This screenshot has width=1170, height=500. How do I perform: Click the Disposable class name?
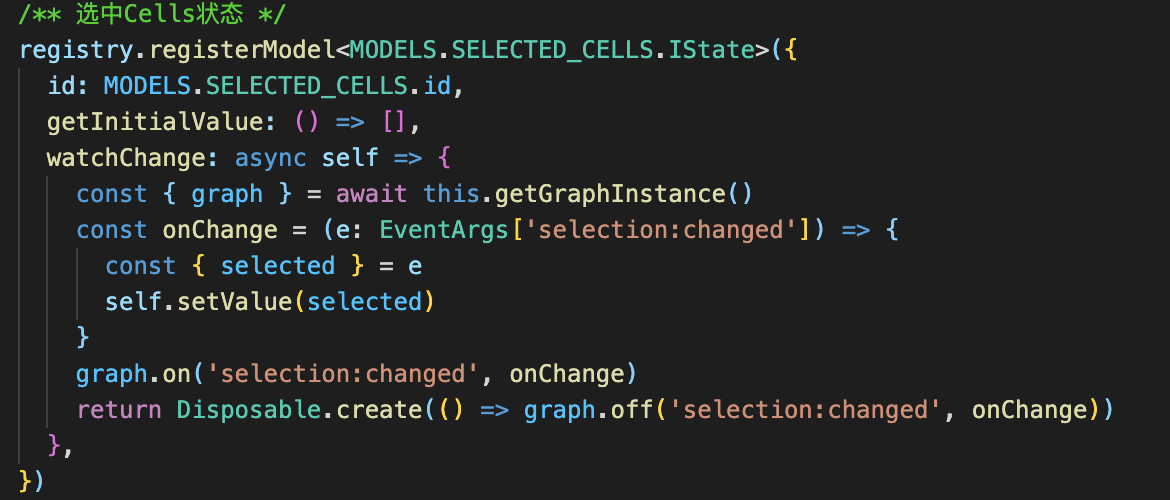click(x=248, y=410)
